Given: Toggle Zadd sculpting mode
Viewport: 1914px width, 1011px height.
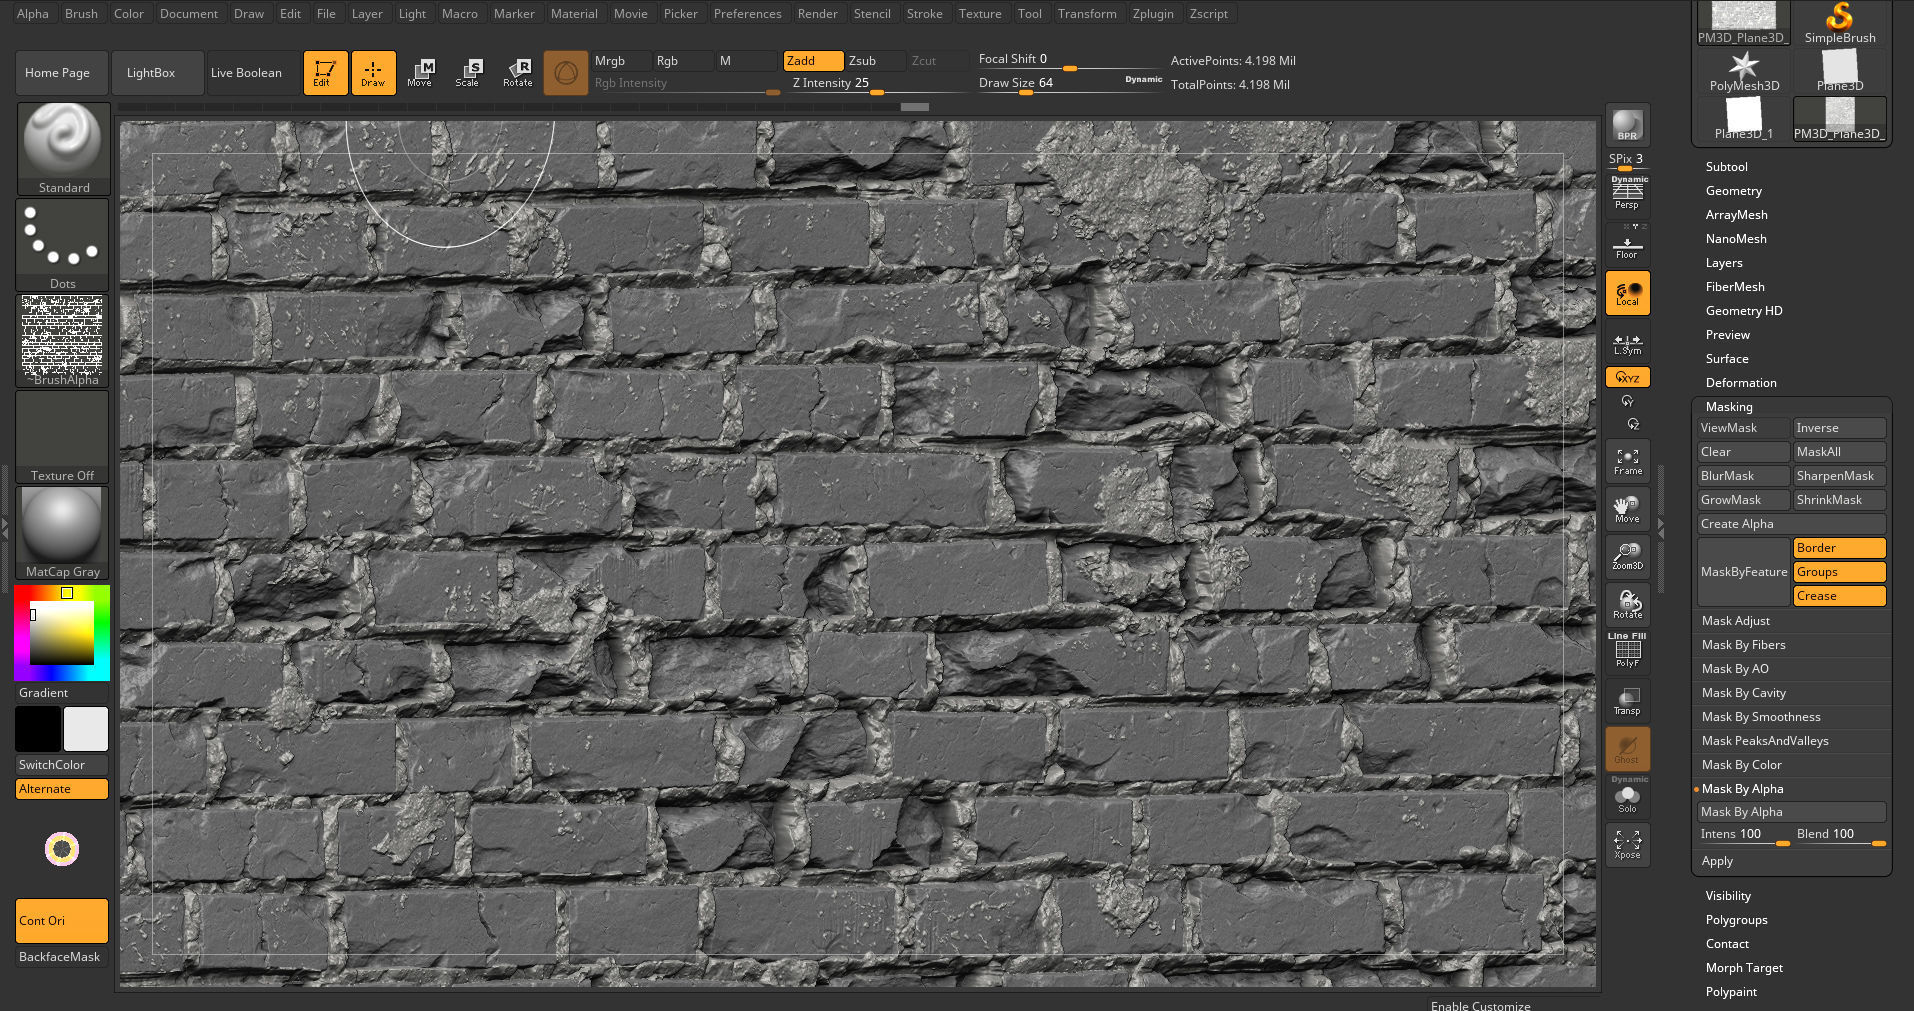Looking at the screenshot, I should (812, 60).
